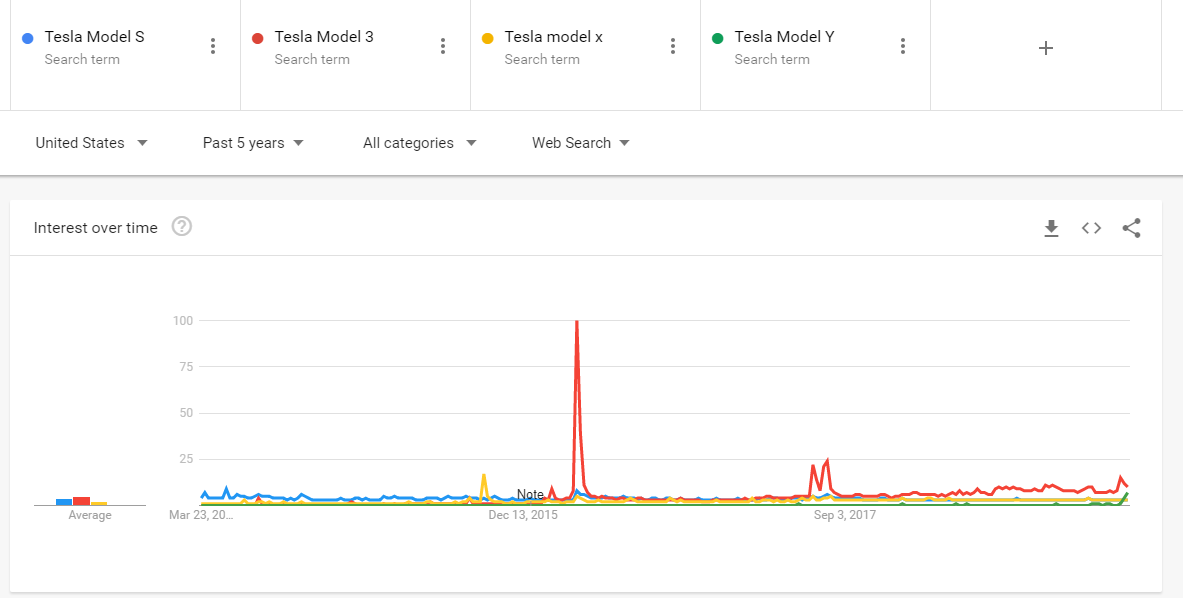Expand the United States region dropdown
The image size is (1183, 598).
91,143
